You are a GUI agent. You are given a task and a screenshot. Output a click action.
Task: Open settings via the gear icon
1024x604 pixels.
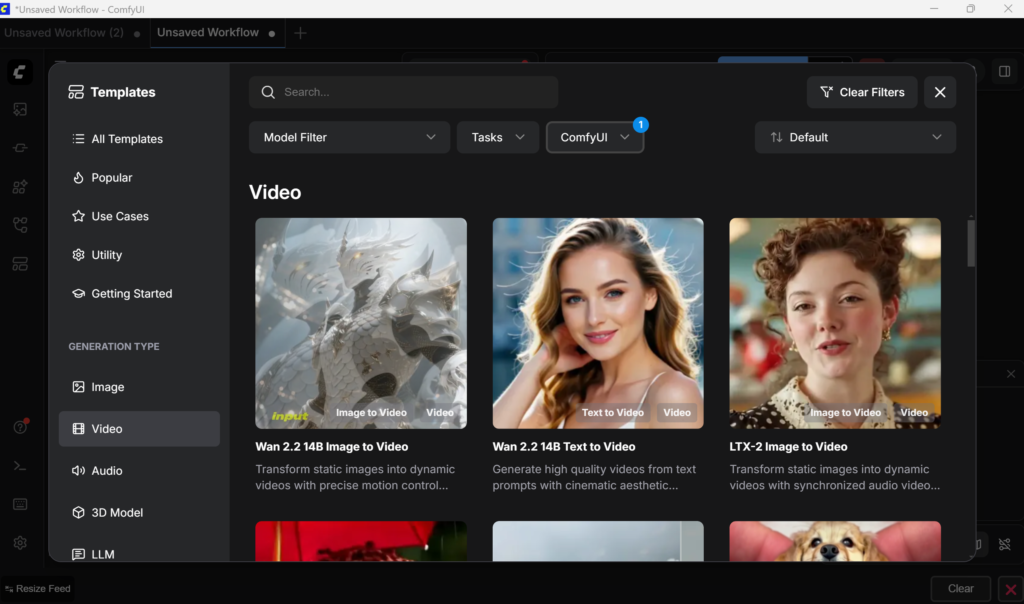pos(20,543)
